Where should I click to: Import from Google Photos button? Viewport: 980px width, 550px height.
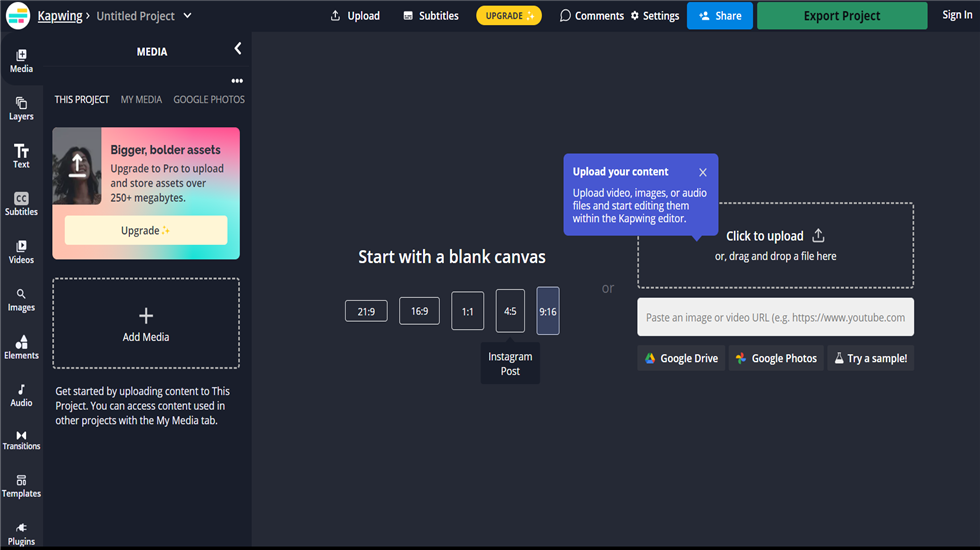776,358
